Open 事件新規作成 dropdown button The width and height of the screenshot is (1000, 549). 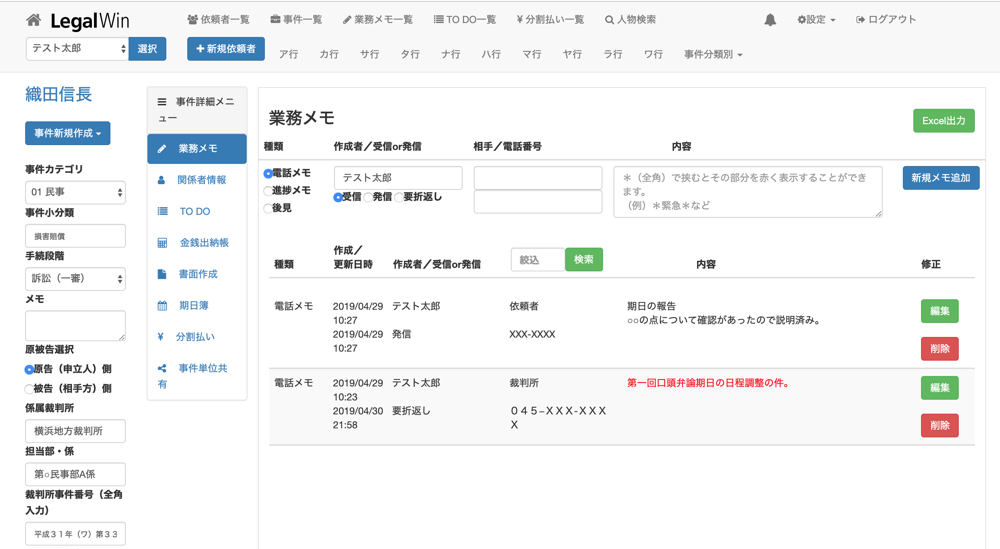click(x=68, y=133)
